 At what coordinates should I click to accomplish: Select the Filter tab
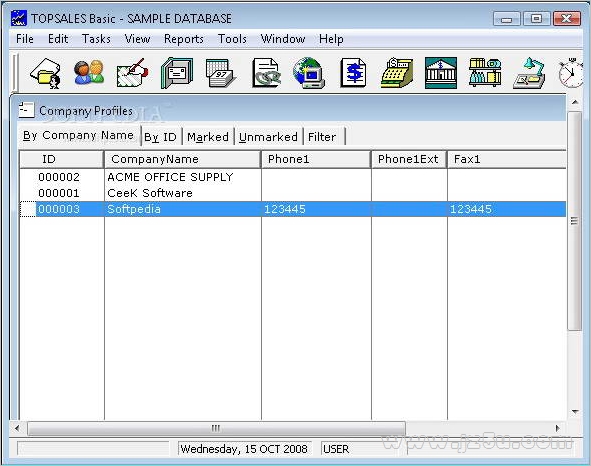click(x=322, y=137)
